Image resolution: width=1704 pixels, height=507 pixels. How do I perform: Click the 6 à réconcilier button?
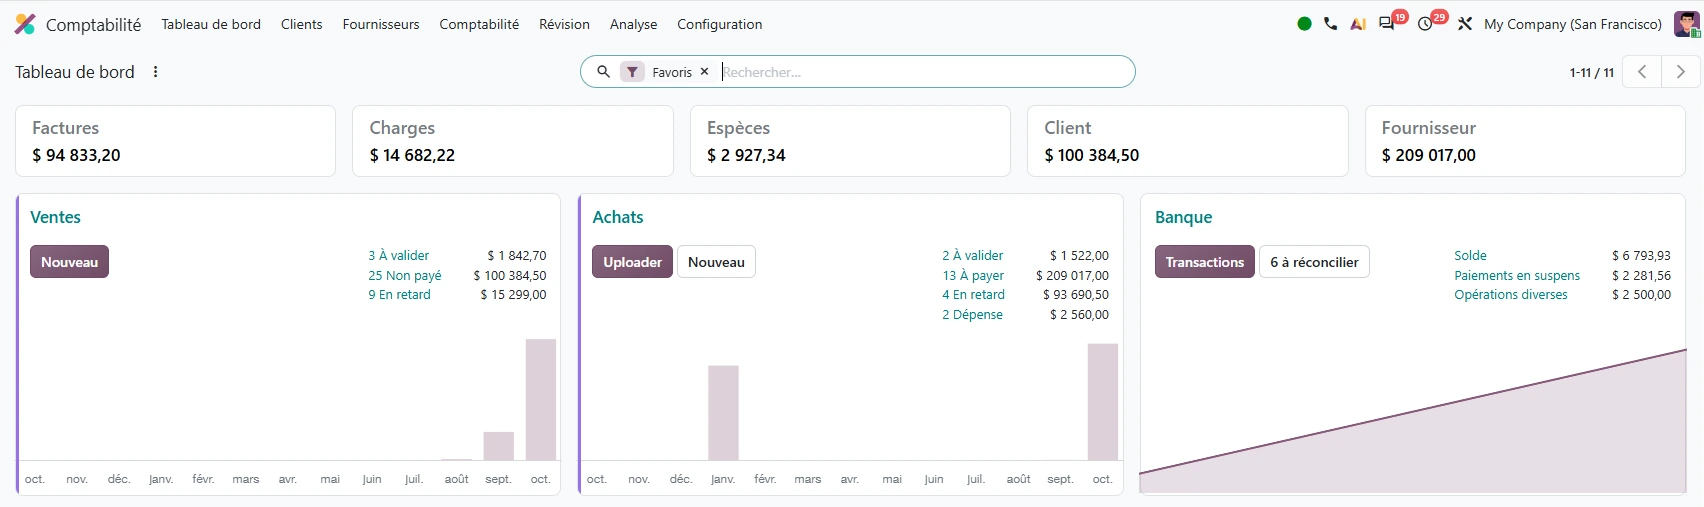point(1314,262)
